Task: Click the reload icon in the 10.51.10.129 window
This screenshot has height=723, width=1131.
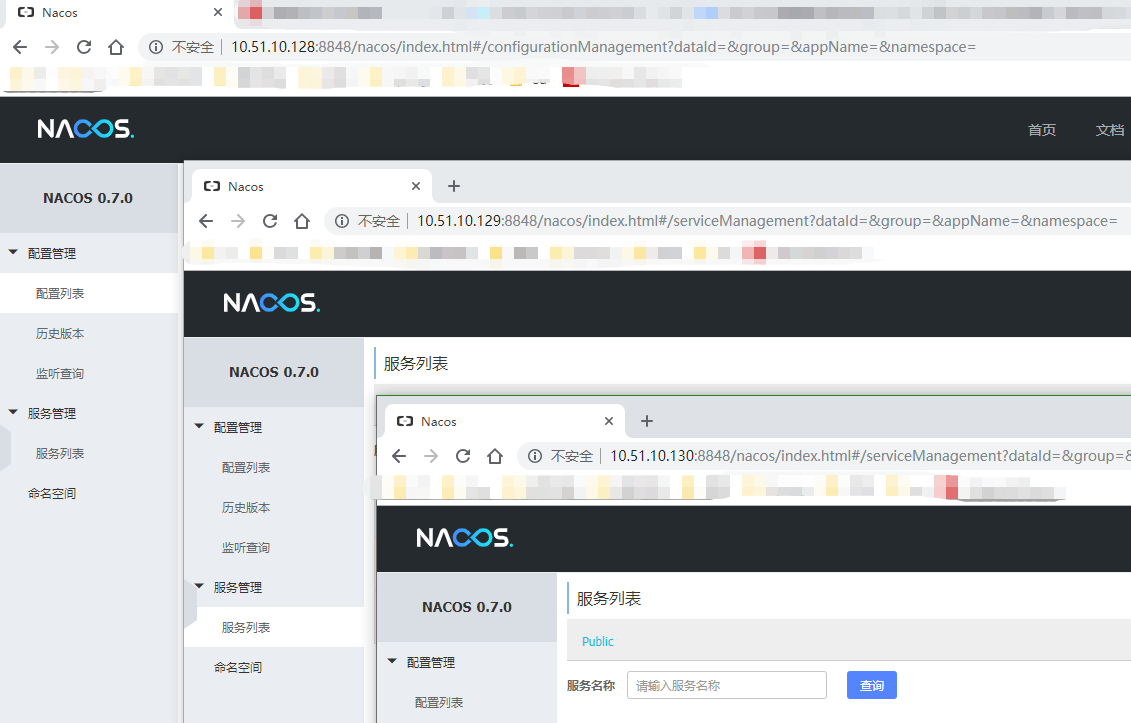Action: coord(270,220)
